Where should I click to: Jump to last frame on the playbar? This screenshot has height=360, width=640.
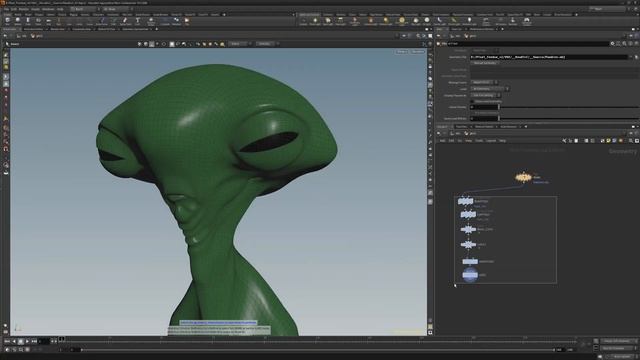34,341
